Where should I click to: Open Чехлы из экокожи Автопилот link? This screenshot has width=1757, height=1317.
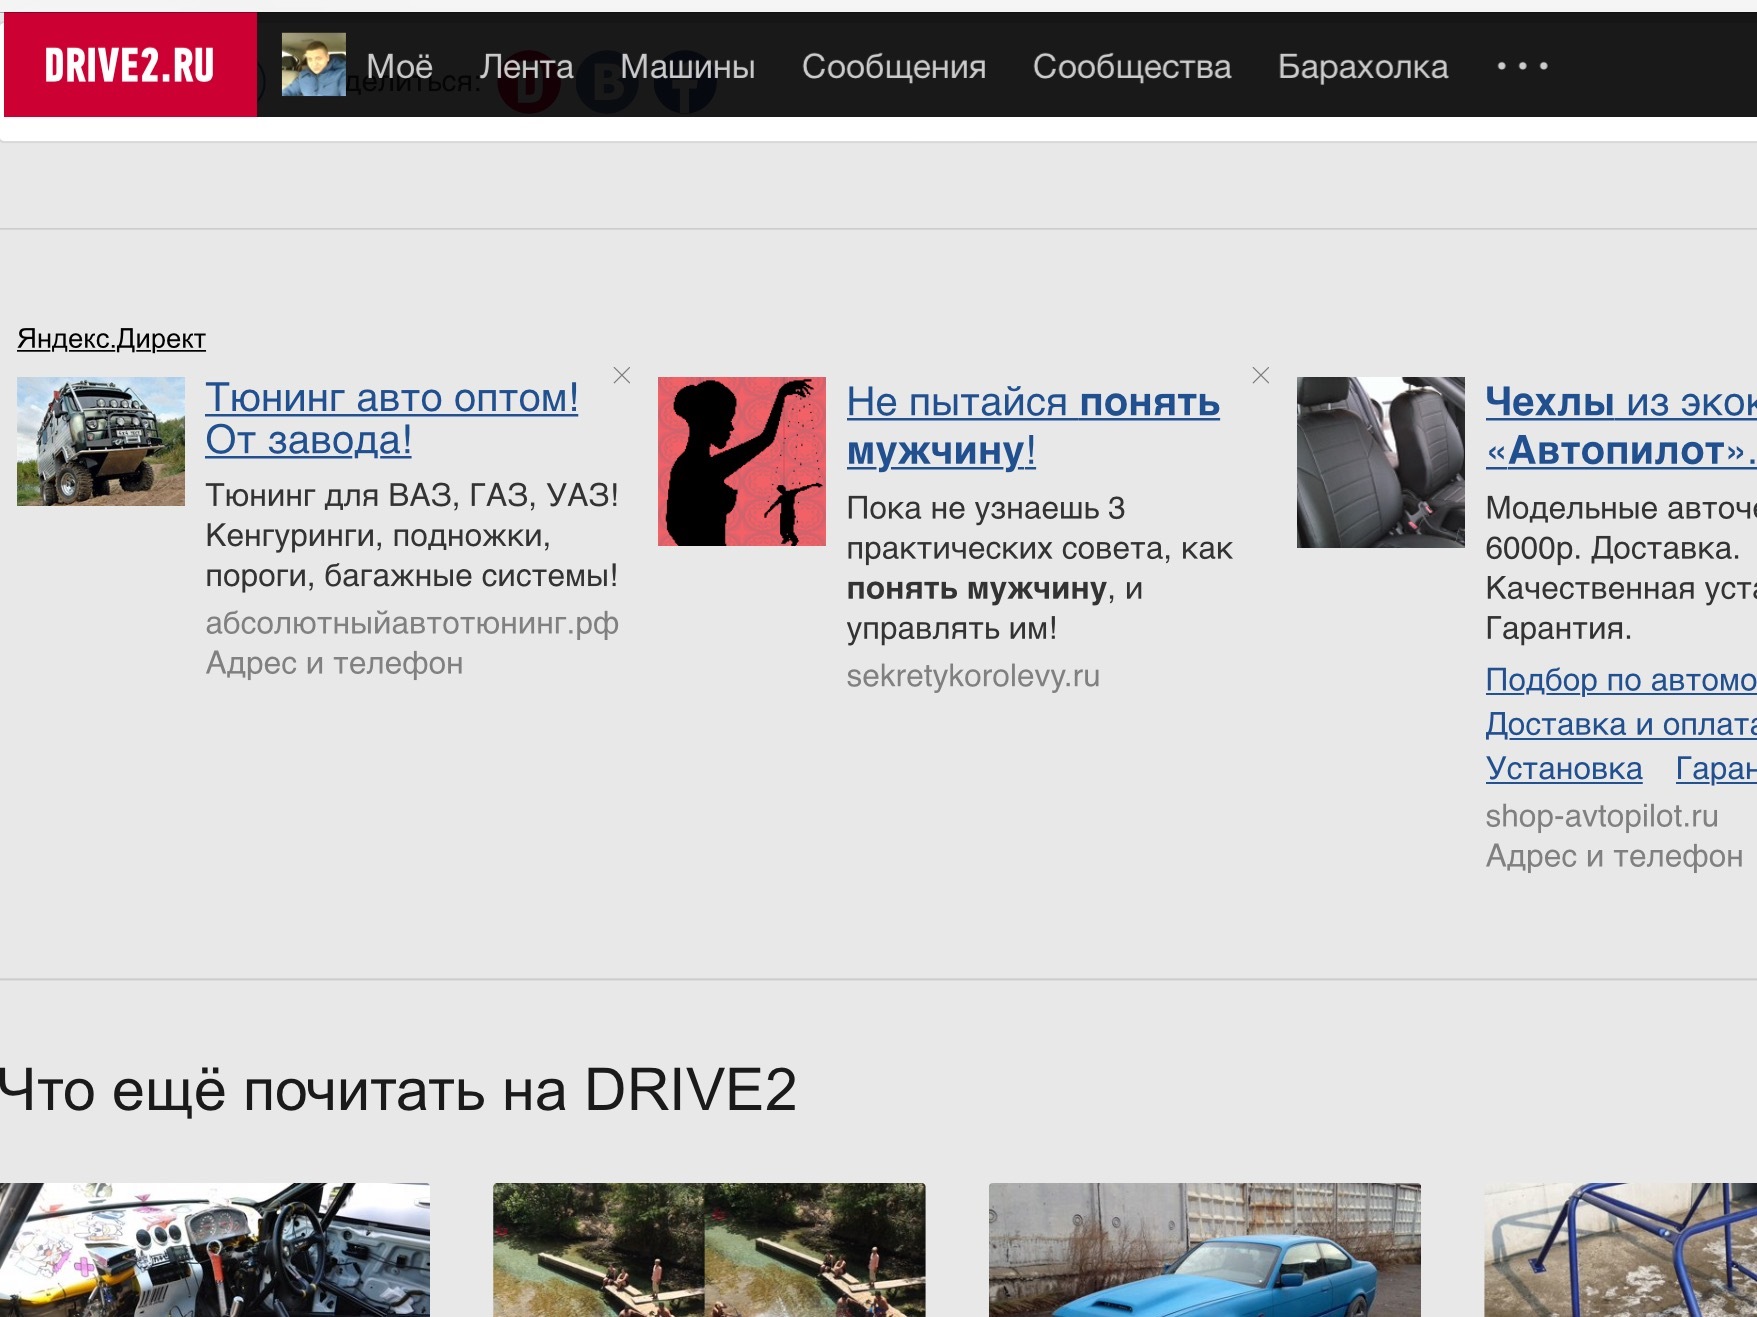[x=1621, y=426]
